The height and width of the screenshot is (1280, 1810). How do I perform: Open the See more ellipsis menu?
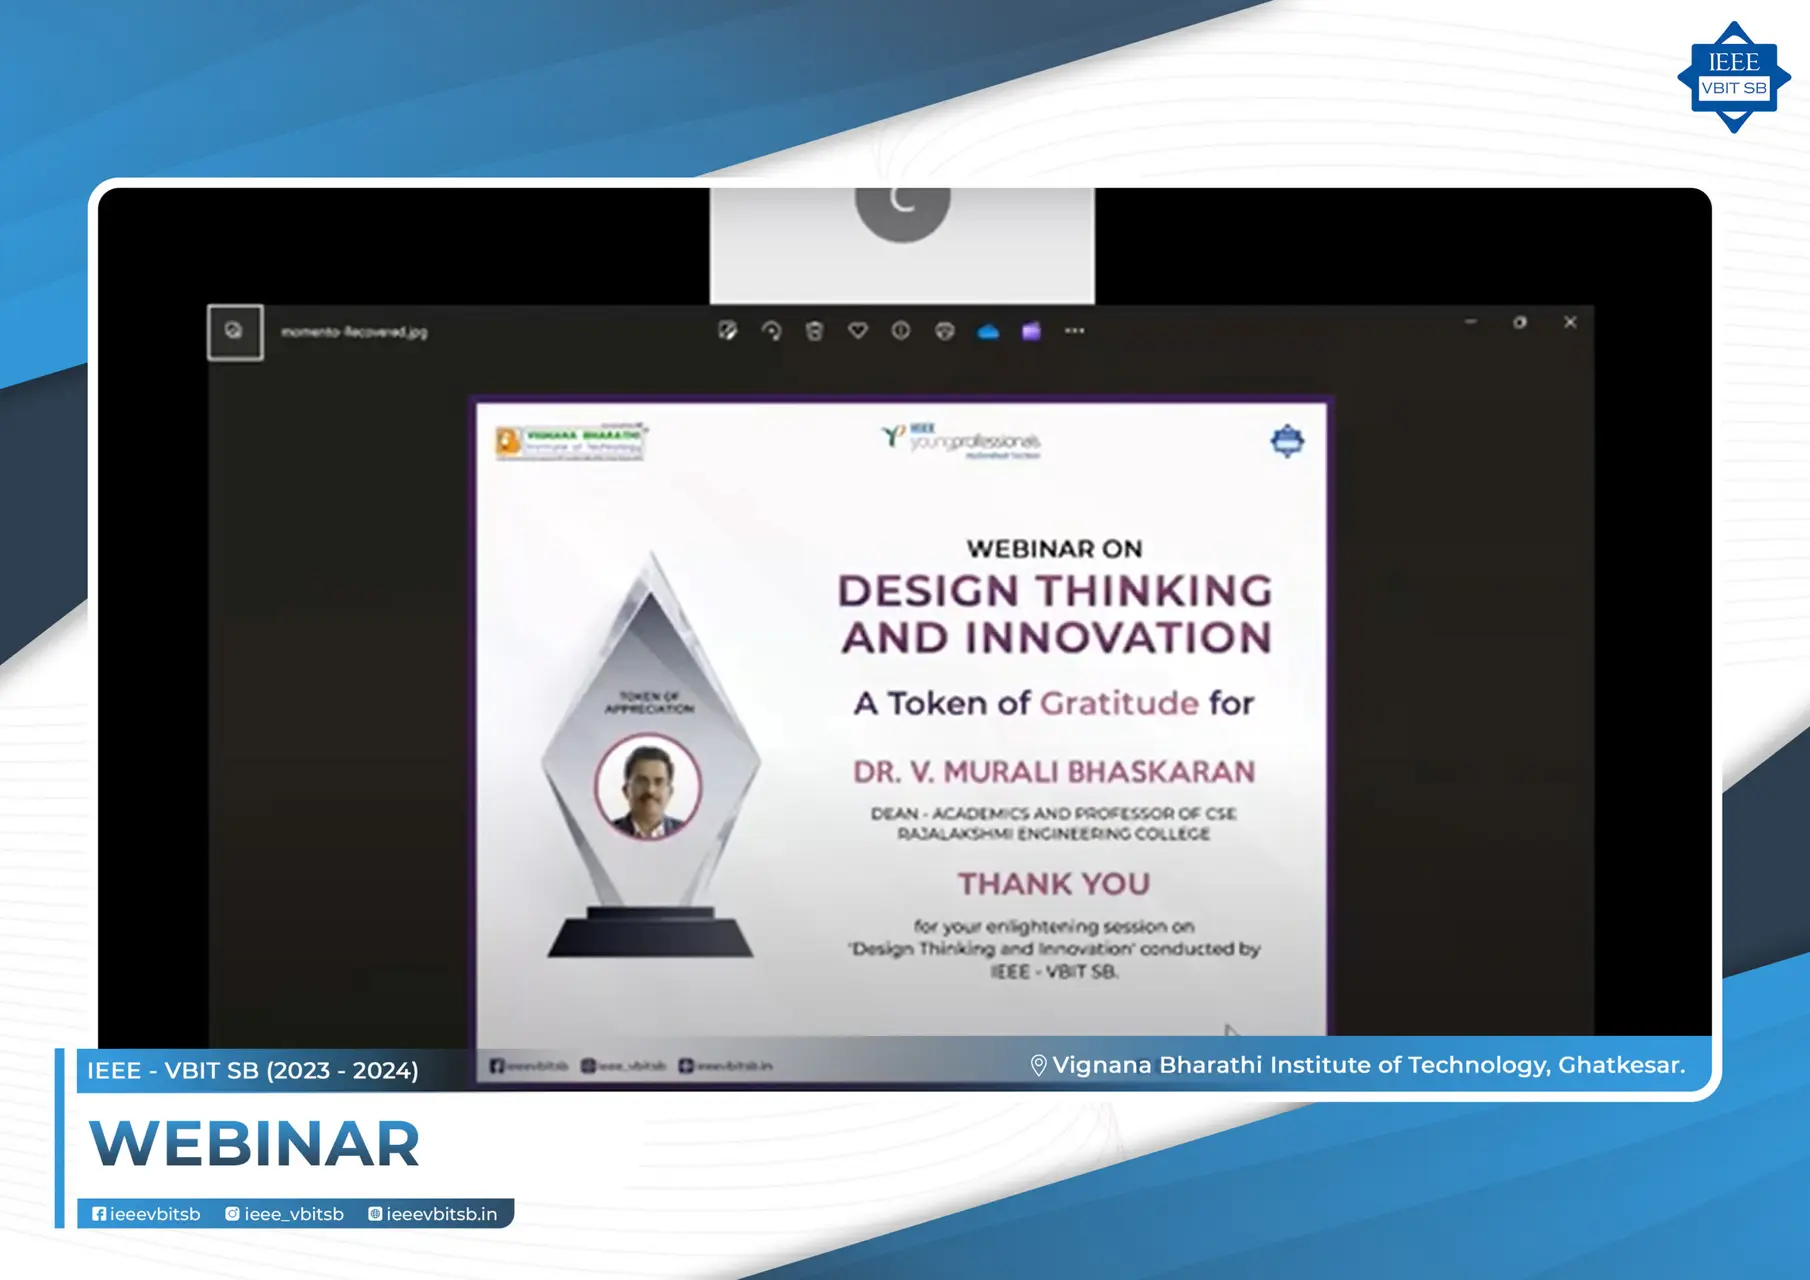coord(1075,331)
